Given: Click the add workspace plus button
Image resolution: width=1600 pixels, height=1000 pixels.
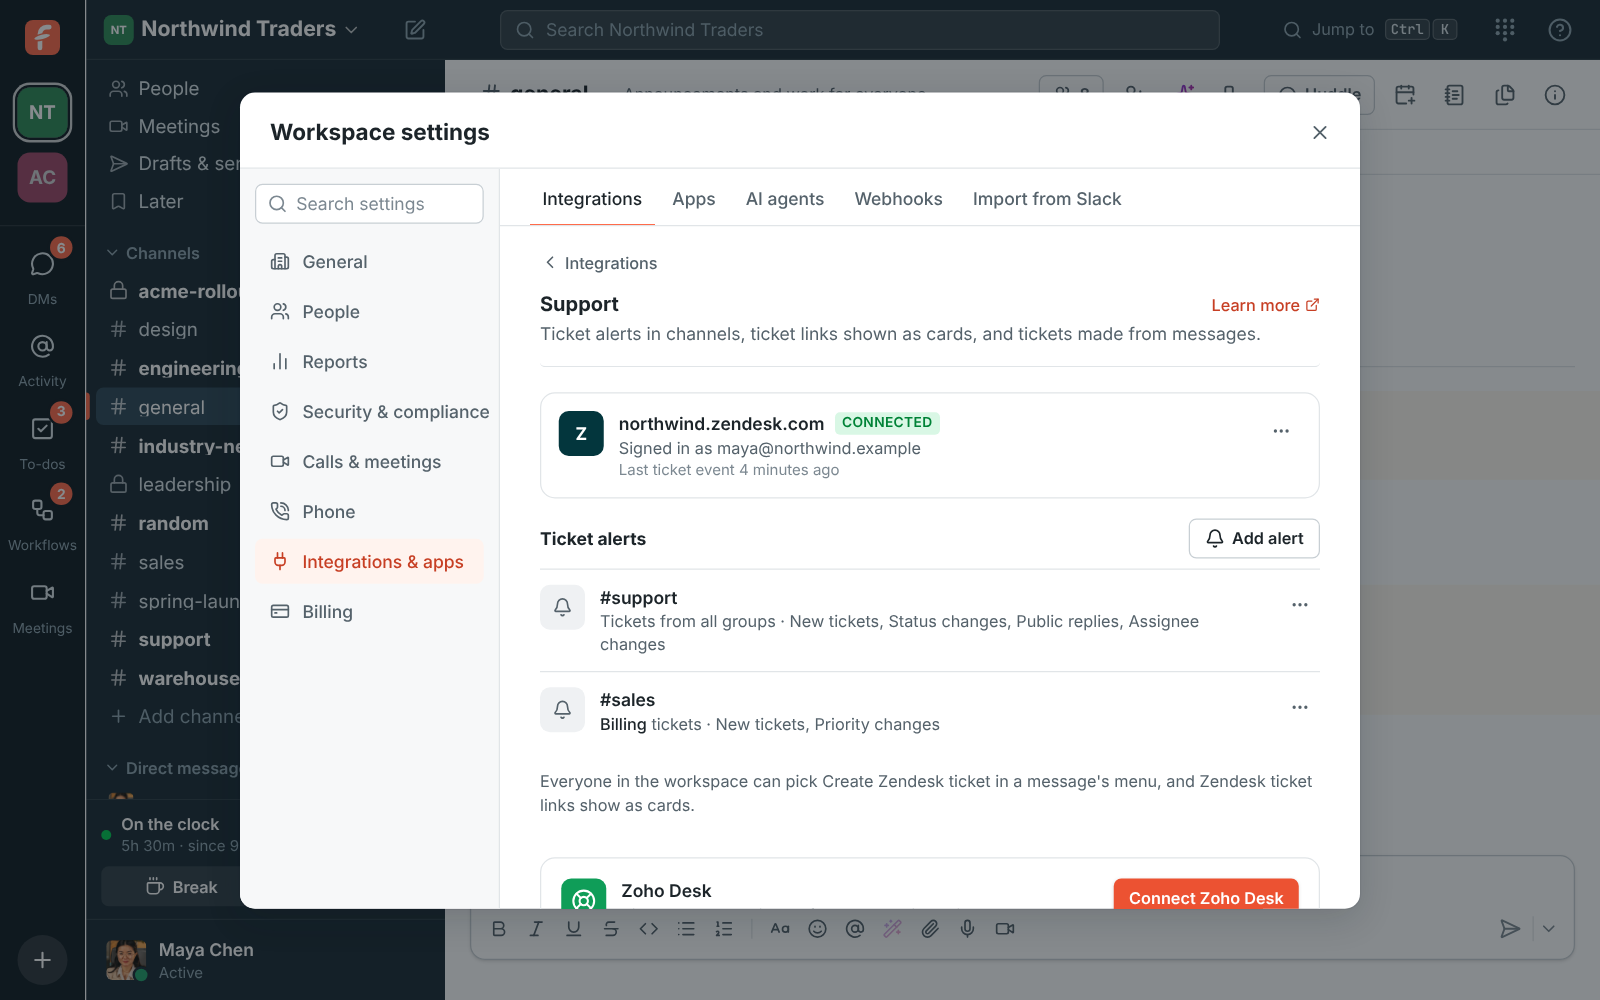Looking at the screenshot, I should pos(42,960).
